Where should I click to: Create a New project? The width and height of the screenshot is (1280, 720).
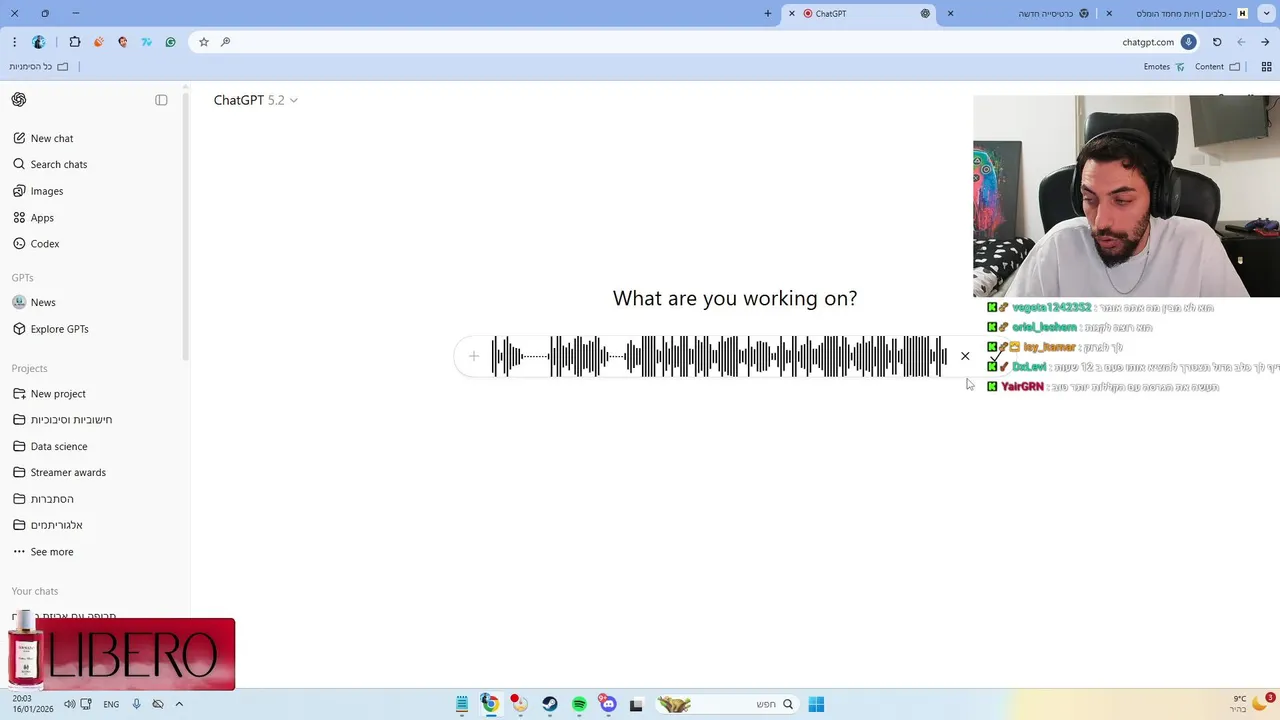coord(49,394)
